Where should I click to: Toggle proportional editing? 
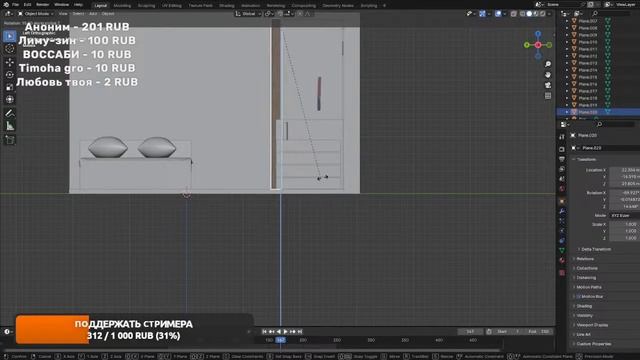point(300,14)
